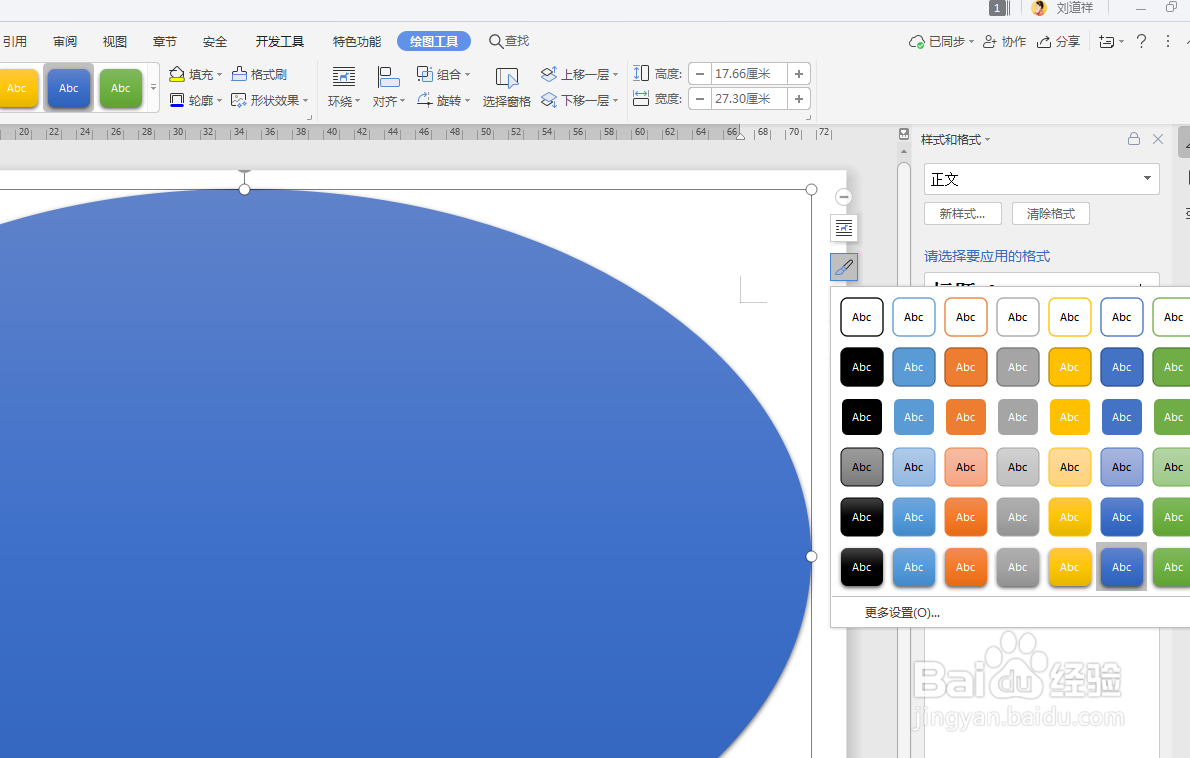Screen dimensions: 1190x758
Task: Click the floating minus collapse icon beside shape
Action: (843, 197)
